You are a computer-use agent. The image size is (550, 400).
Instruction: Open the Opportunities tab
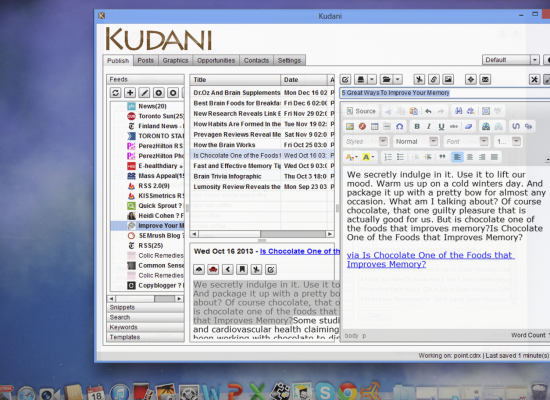[216, 60]
